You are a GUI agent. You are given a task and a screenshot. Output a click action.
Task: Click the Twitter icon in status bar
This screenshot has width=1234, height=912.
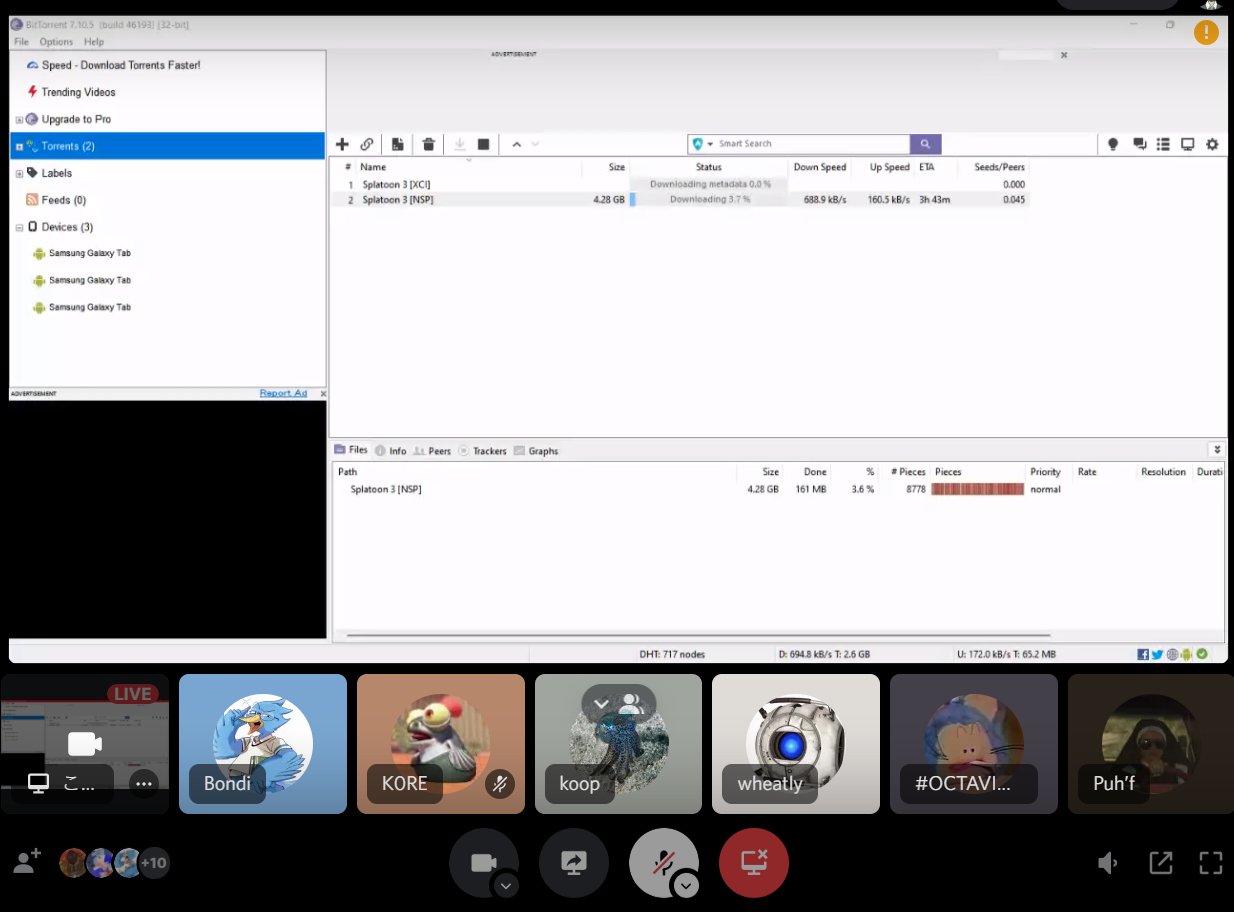[x=1157, y=654]
